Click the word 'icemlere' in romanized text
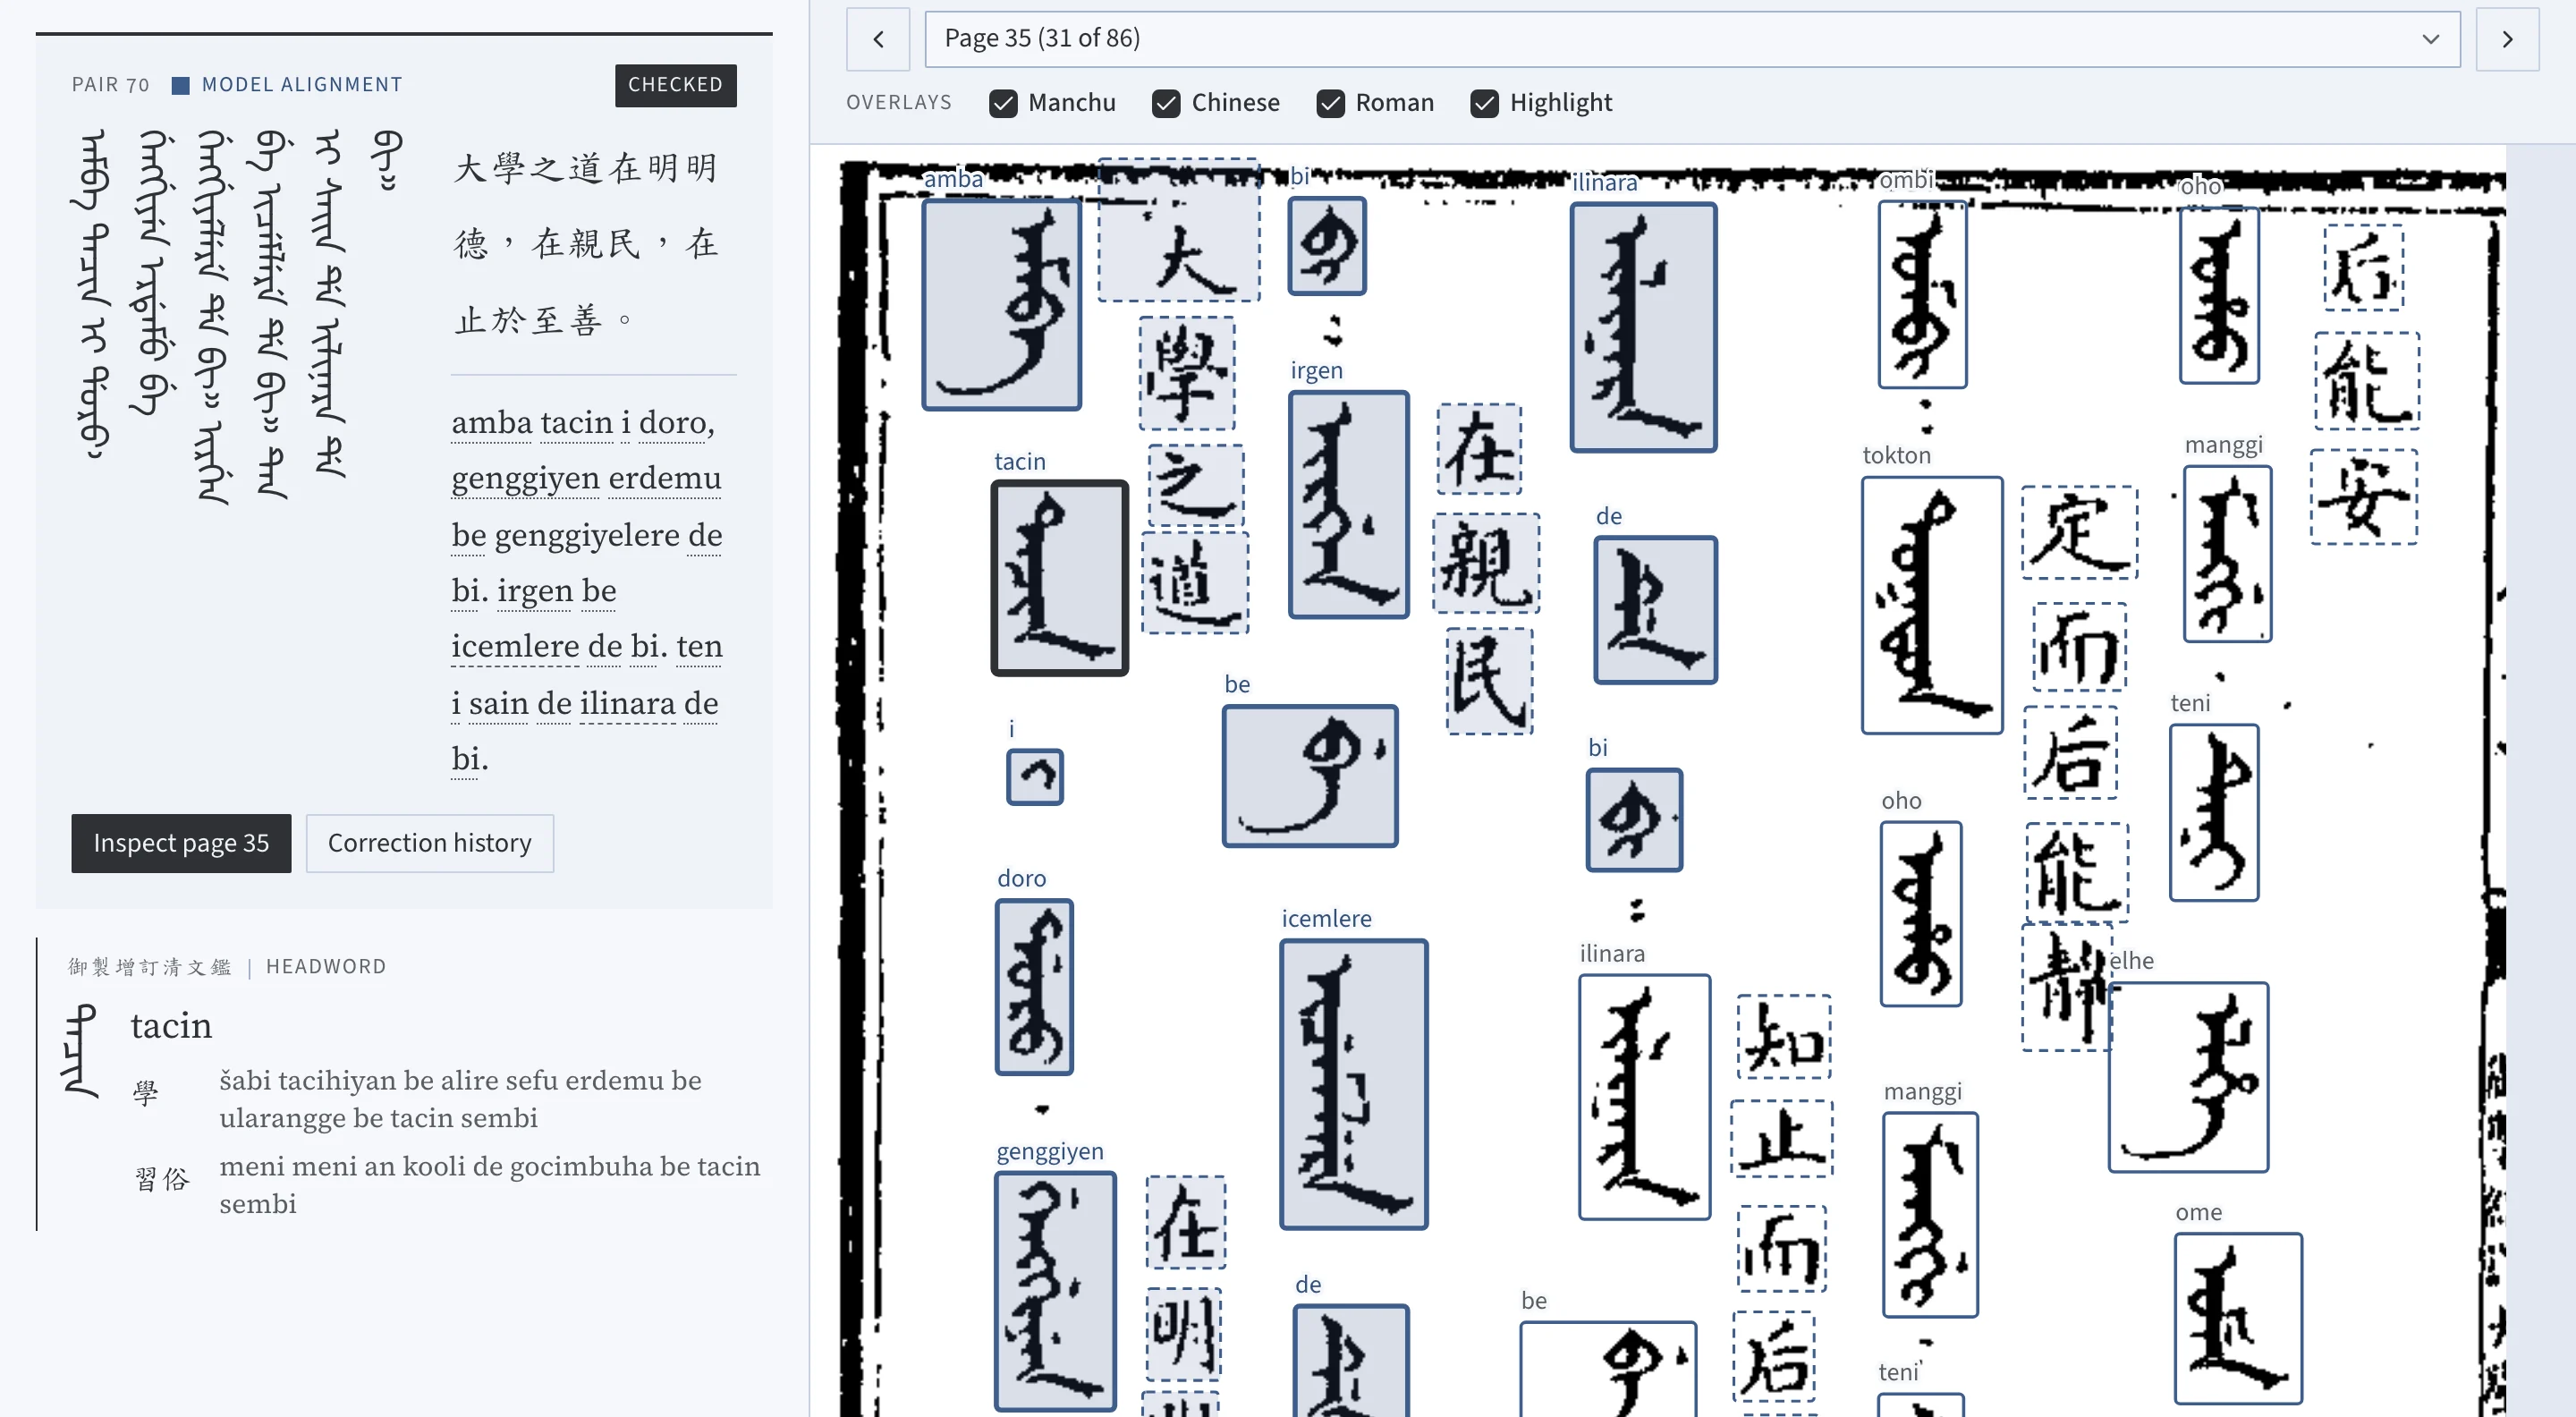Viewport: 2576px width, 1417px height. [x=515, y=647]
